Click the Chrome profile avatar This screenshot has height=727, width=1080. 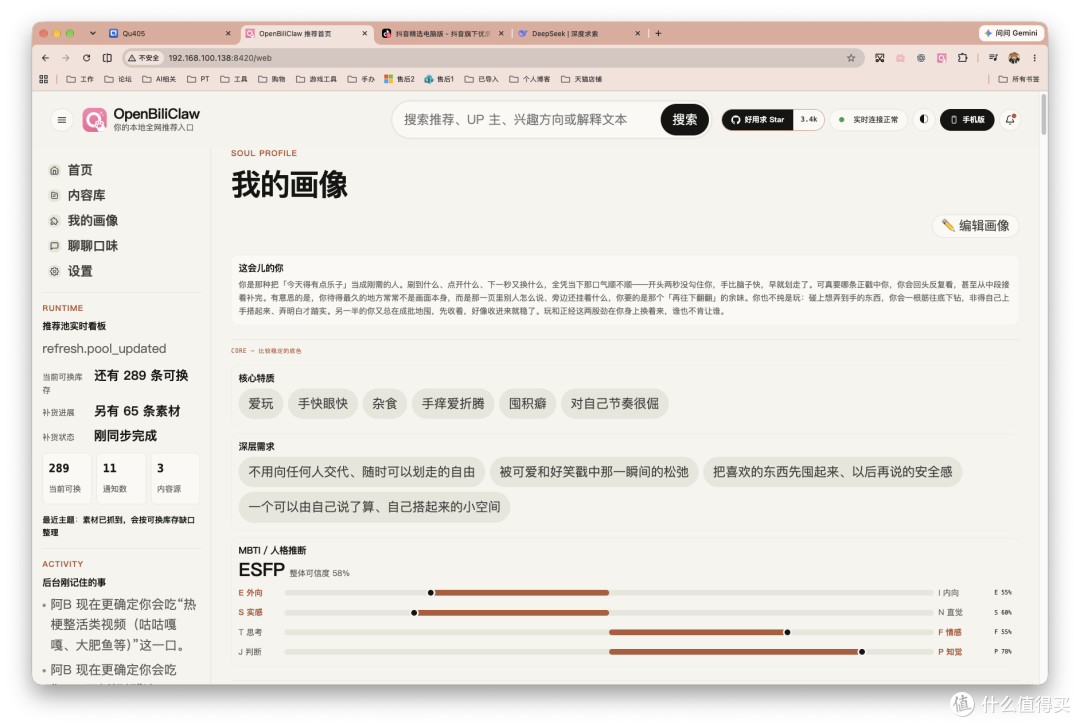1014,58
